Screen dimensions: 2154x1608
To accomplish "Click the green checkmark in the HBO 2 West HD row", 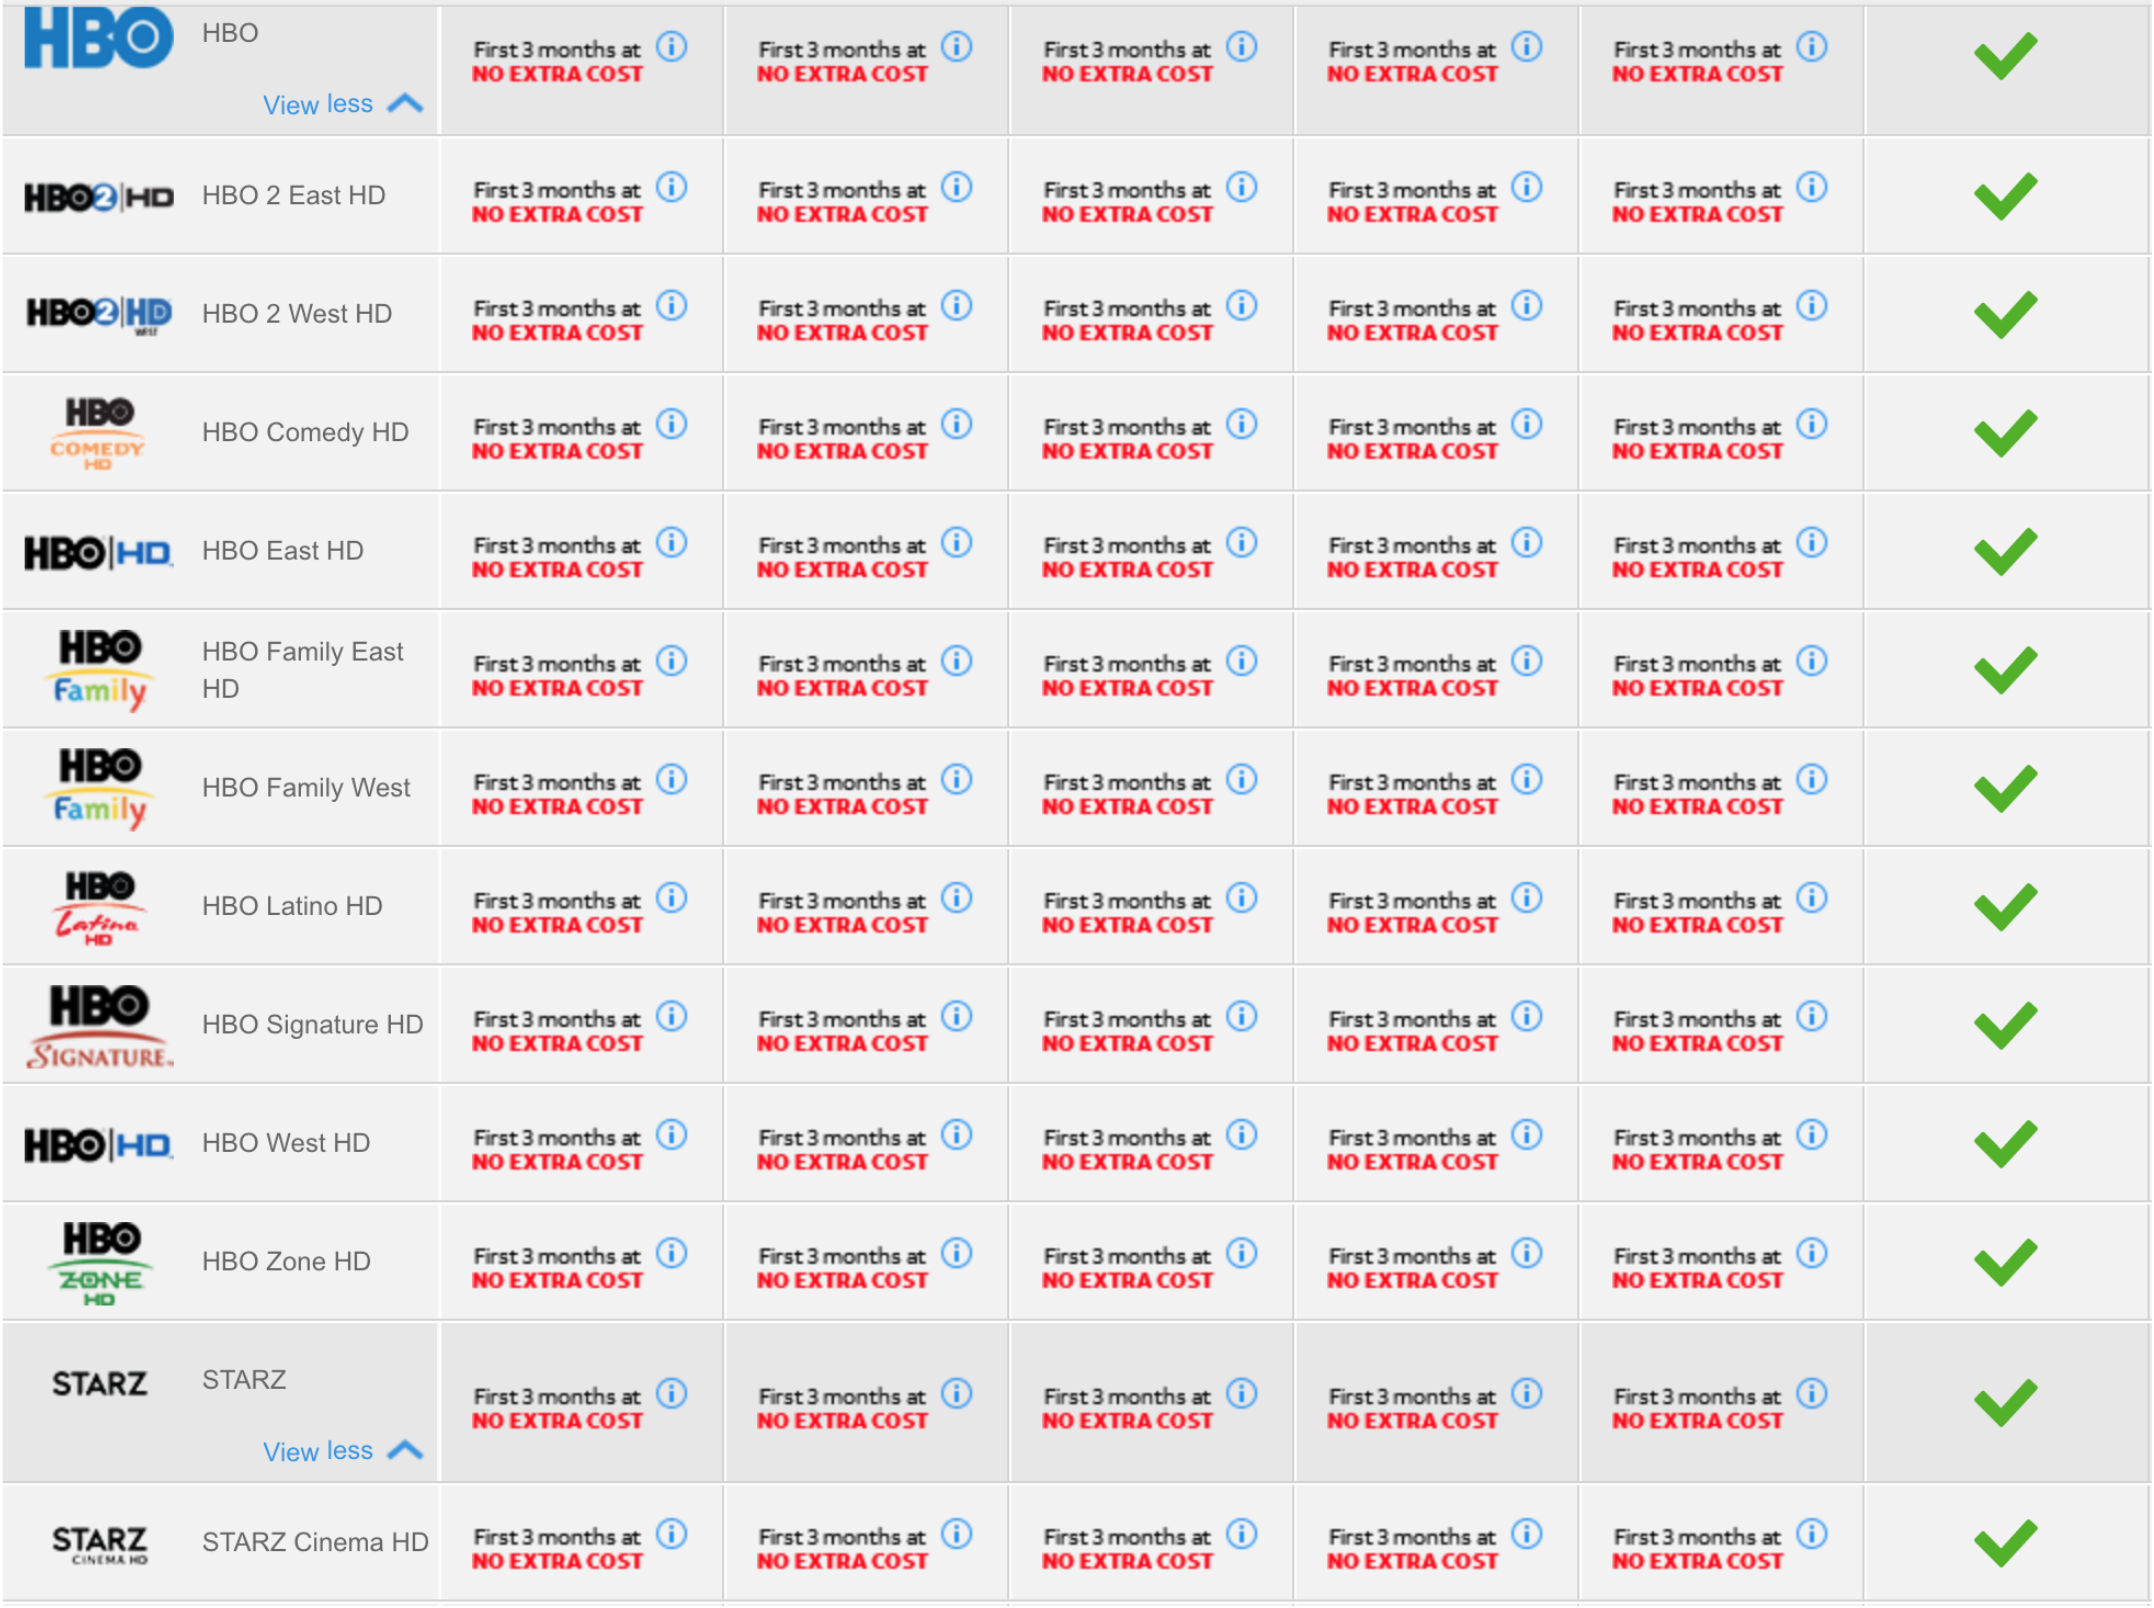I will [x=2005, y=314].
